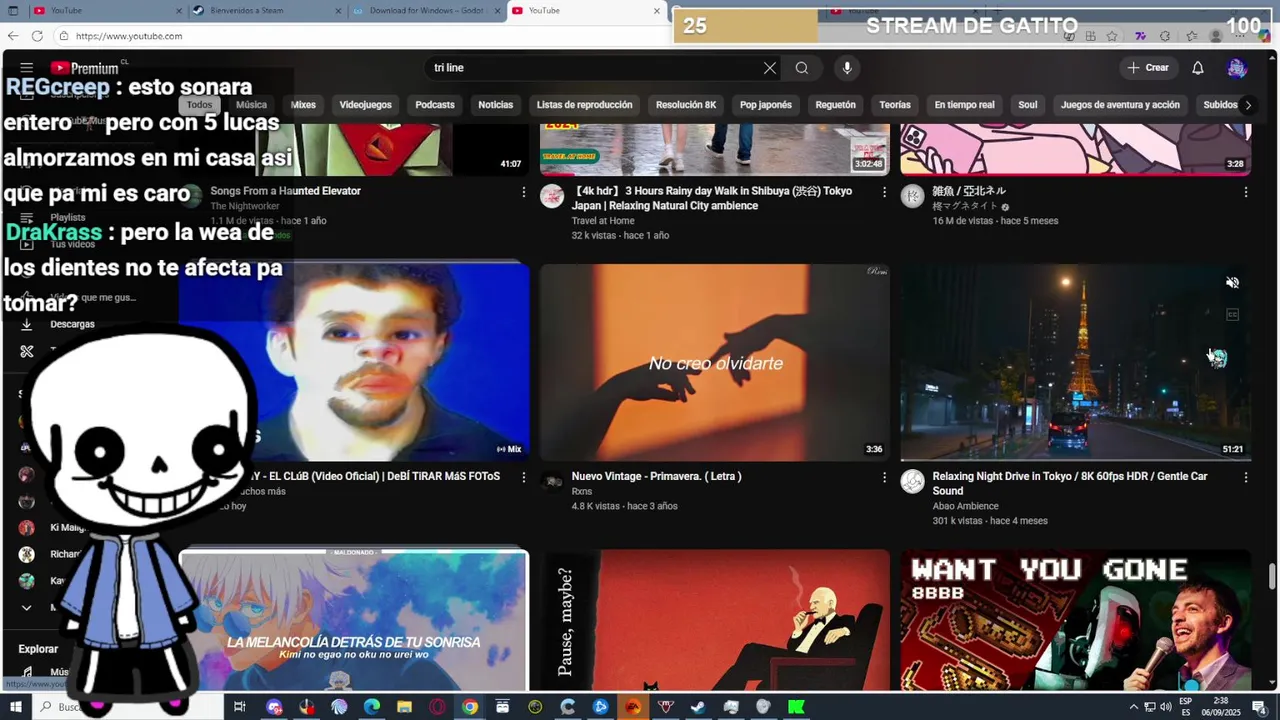Close the active YouTube browser tab
The height and width of the screenshot is (720, 1280).
coord(657,11)
